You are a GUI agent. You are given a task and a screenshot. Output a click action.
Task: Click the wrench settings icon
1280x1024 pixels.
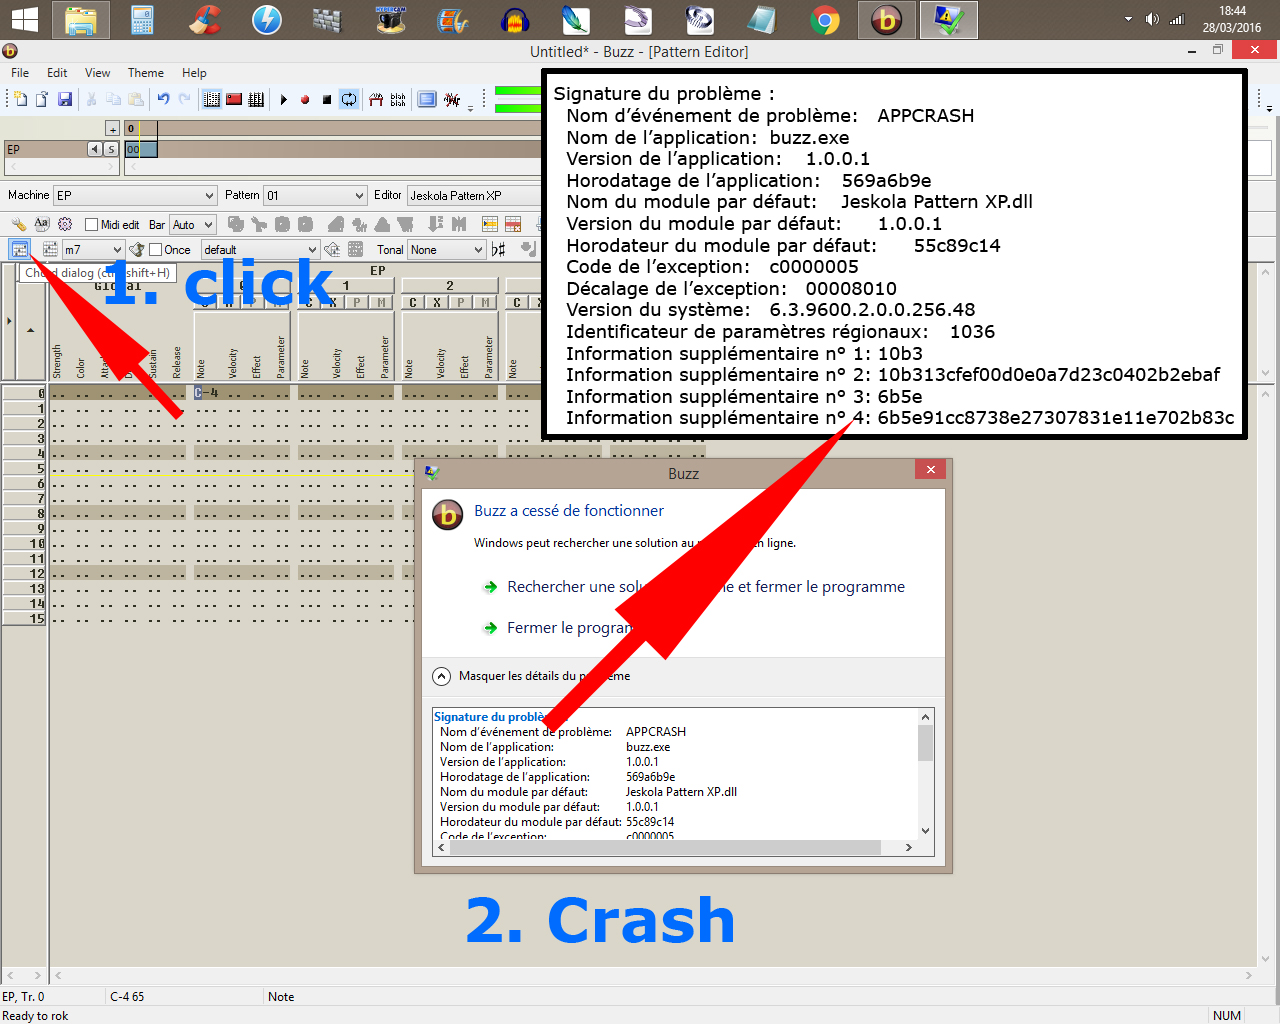(19, 224)
